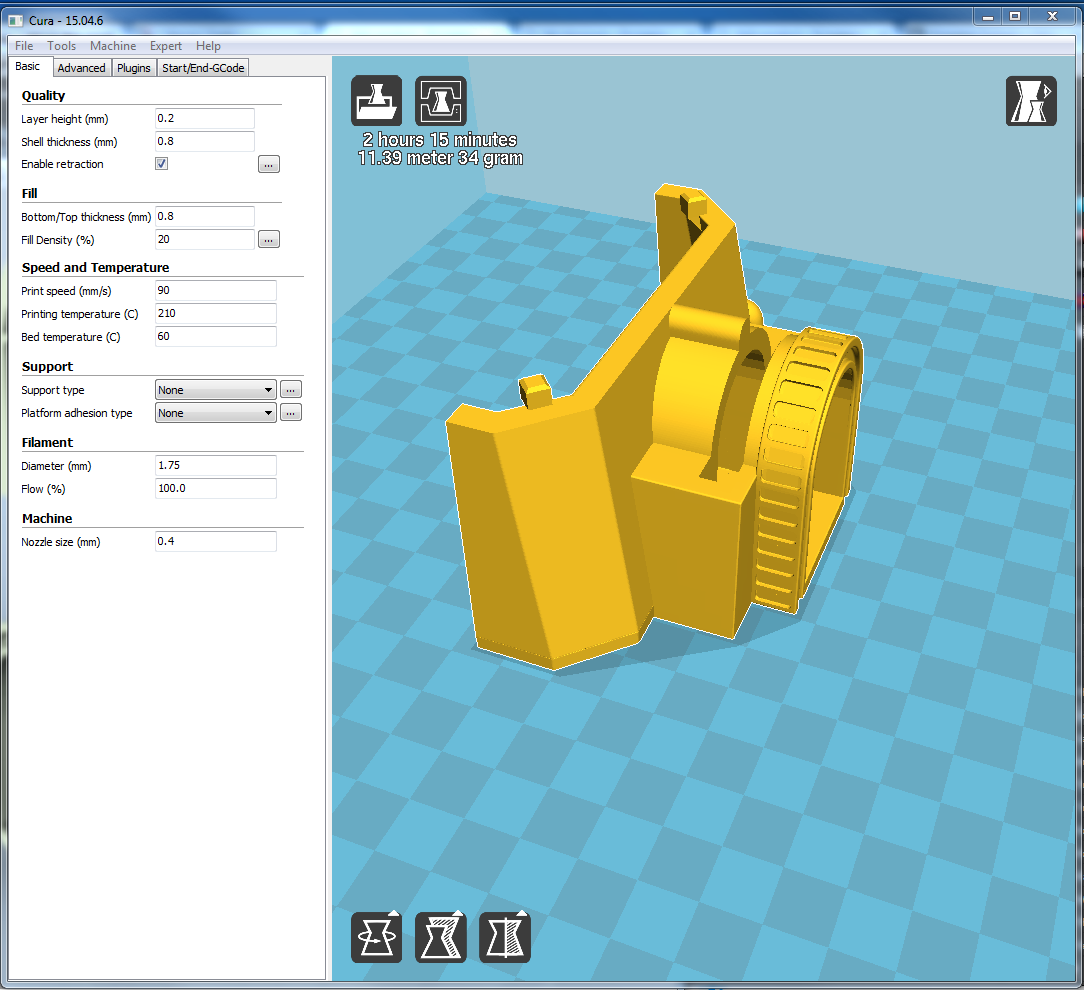1084x990 pixels.
Task: Select the Scale model tool
Action: [x=440, y=937]
